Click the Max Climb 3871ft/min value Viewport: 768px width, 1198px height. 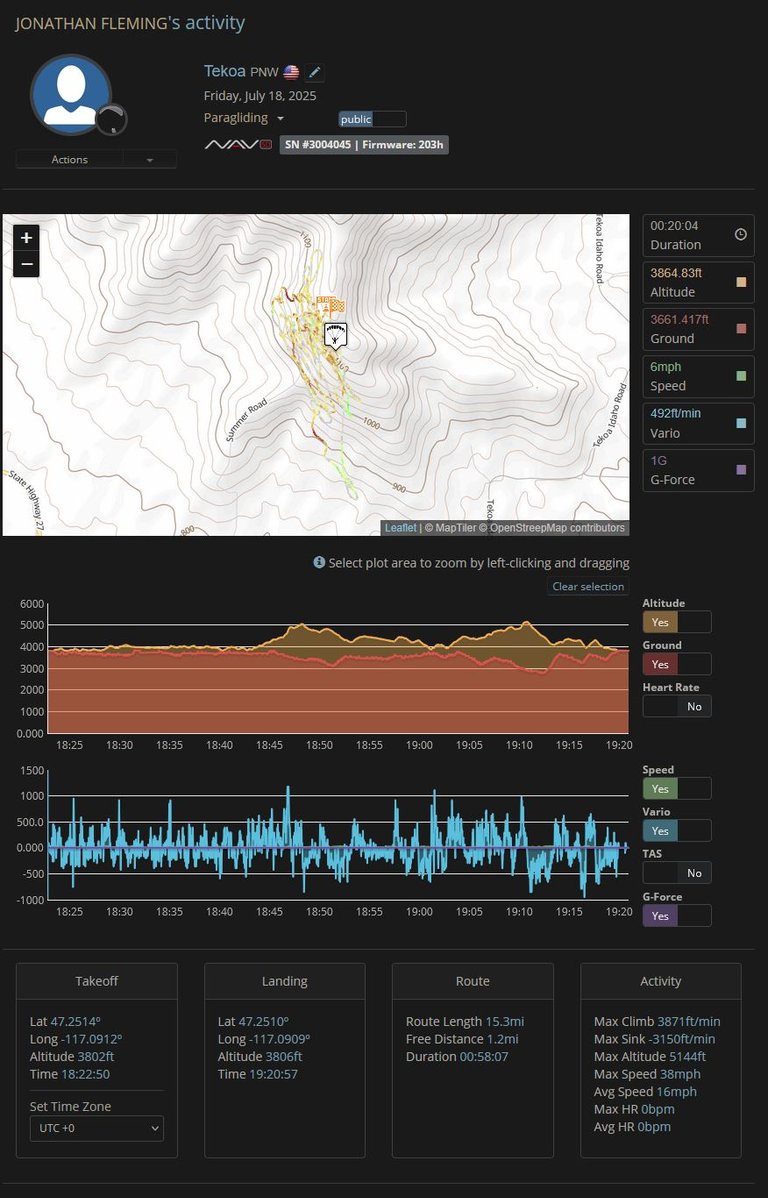tap(689, 1022)
